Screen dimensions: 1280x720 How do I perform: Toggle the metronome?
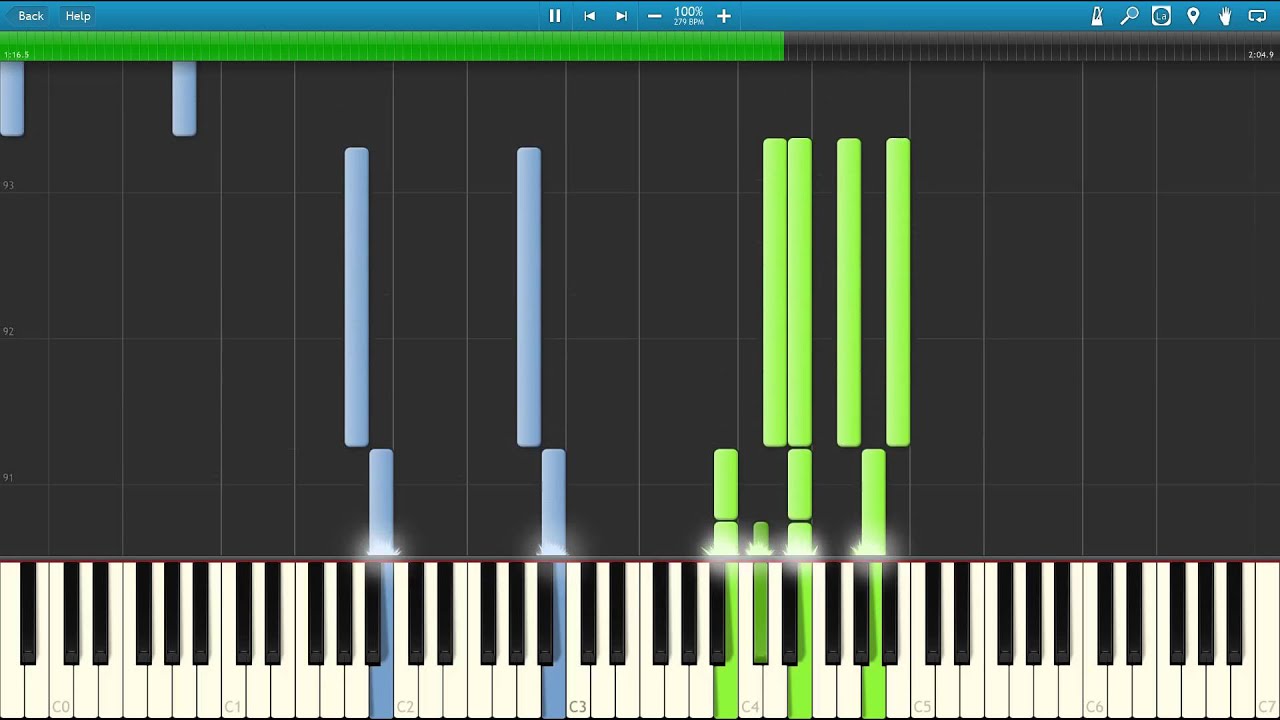(1097, 16)
